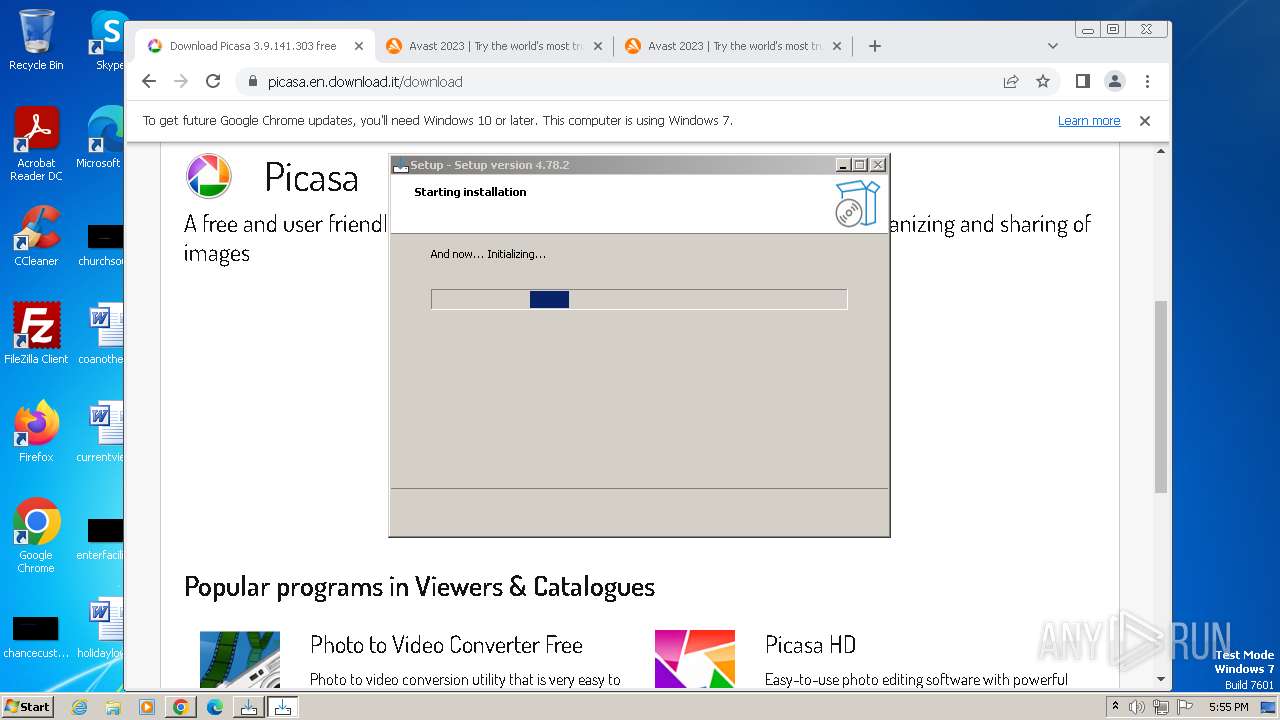The image size is (1280, 720).
Task: Close the first Avast 2023 tab
Action: point(598,46)
